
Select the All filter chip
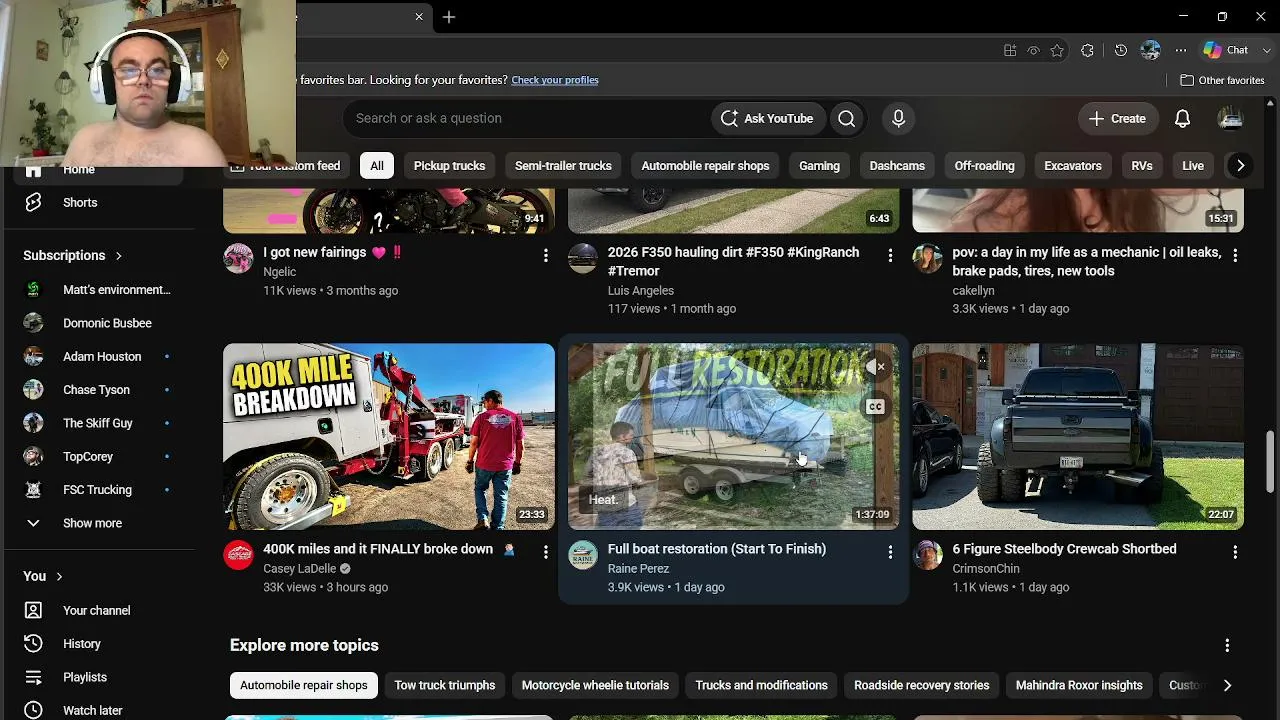click(x=377, y=166)
